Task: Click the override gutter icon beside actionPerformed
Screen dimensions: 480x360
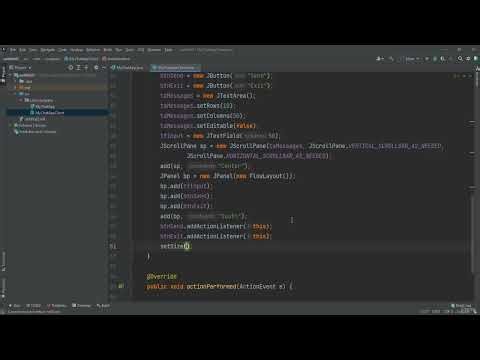Action: point(121,286)
